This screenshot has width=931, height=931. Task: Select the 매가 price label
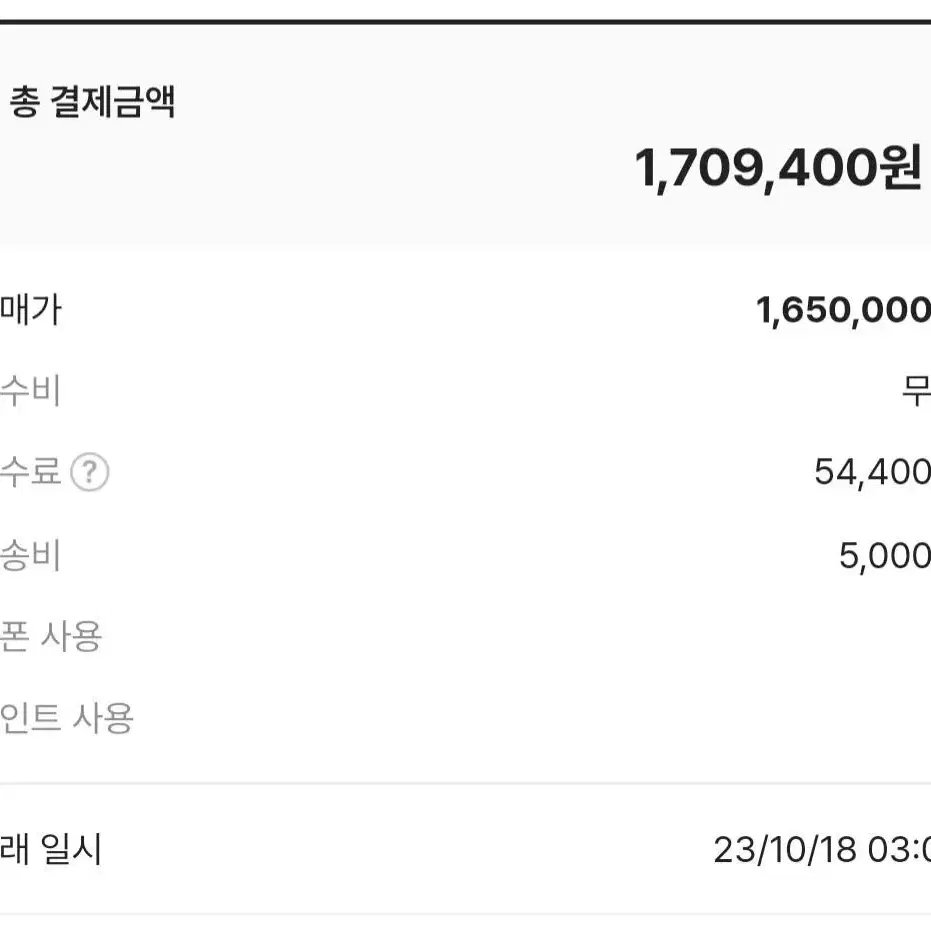point(31,309)
